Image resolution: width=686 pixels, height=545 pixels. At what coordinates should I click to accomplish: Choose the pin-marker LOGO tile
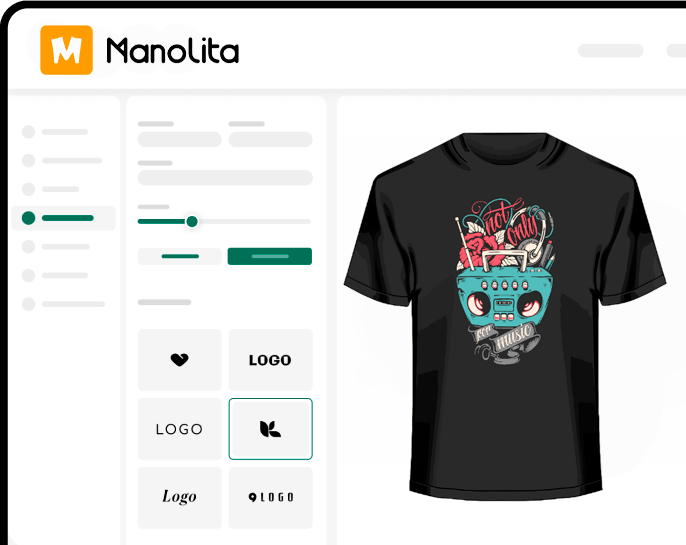point(270,497)
